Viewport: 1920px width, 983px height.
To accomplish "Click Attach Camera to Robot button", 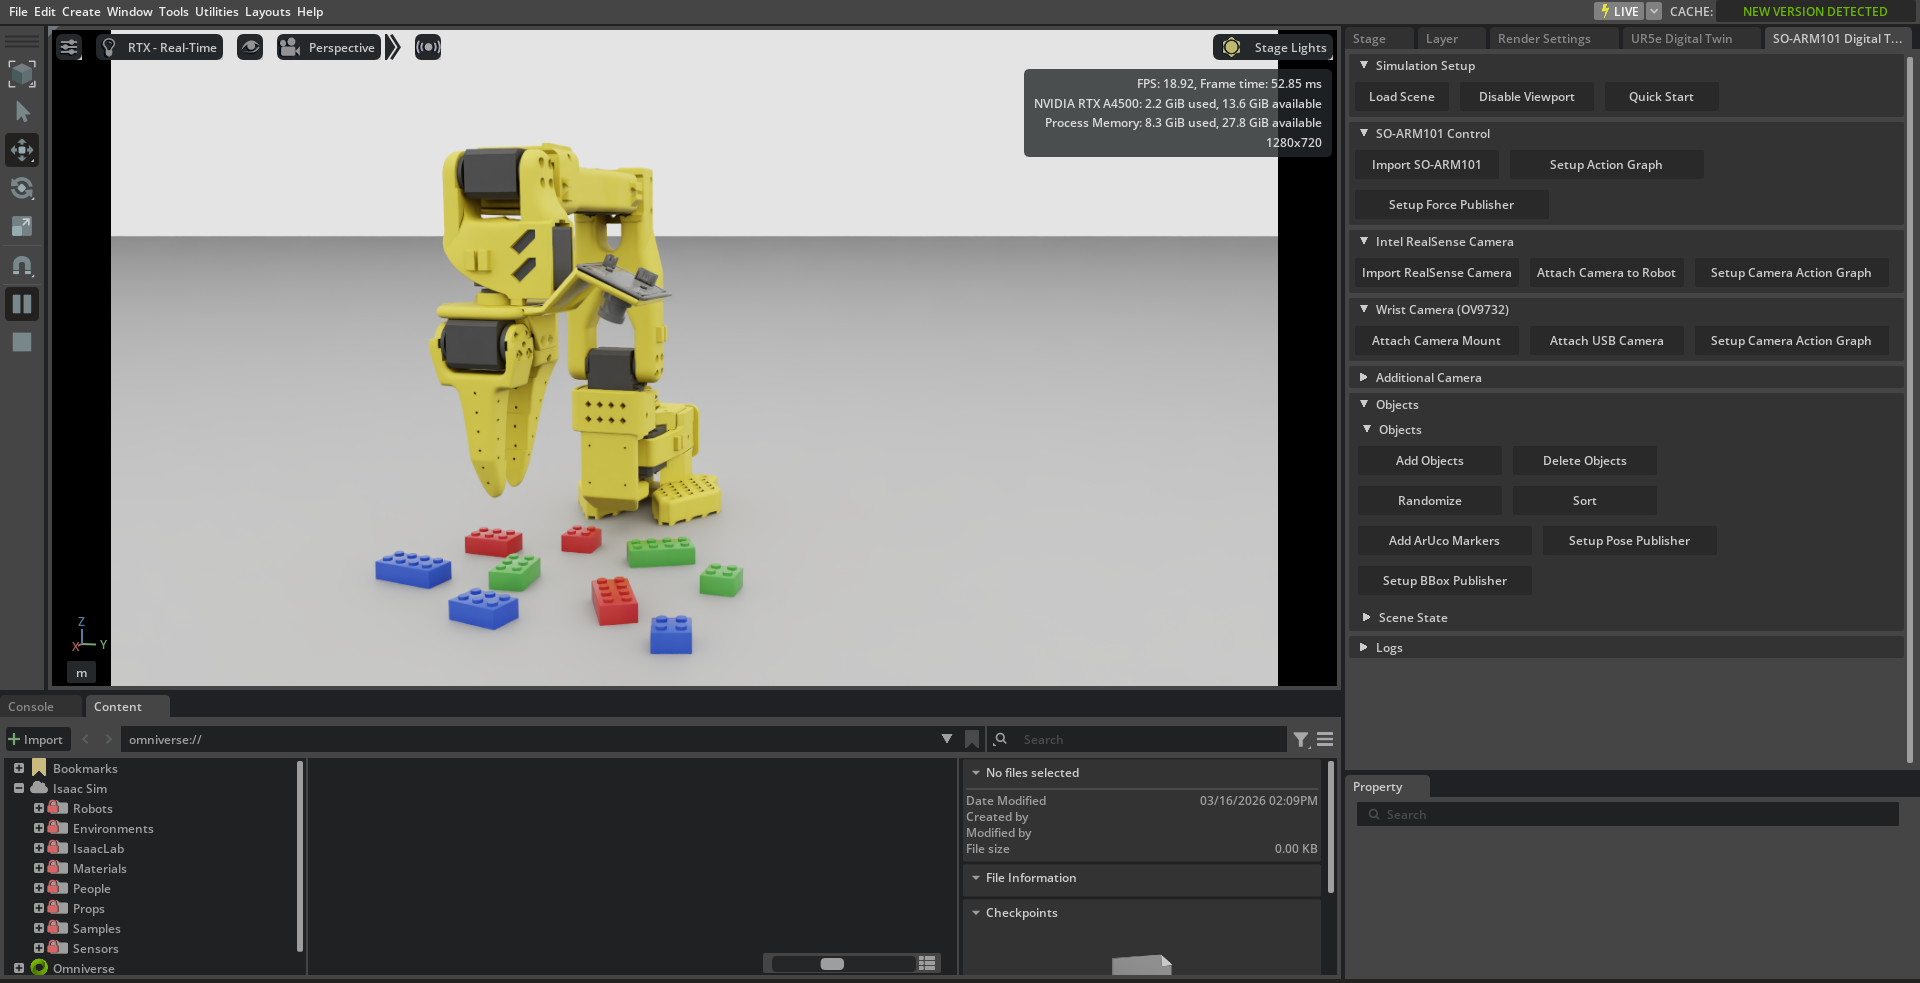I will coord(1606,273).
